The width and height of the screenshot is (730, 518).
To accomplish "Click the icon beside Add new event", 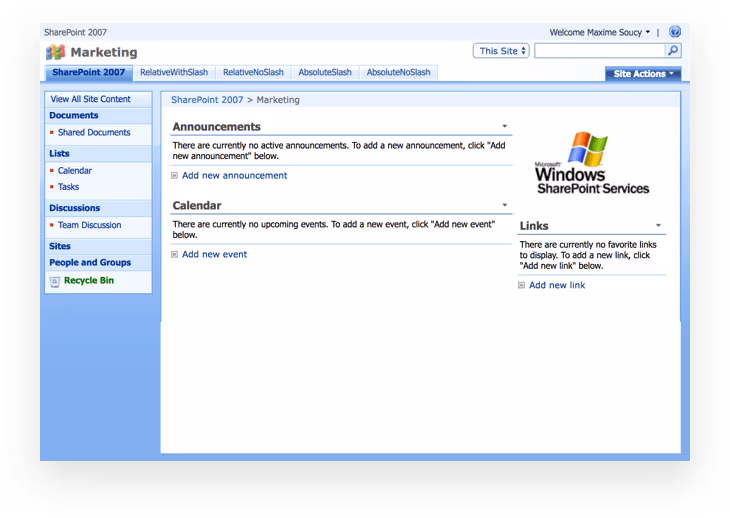I will click(175, 254).
